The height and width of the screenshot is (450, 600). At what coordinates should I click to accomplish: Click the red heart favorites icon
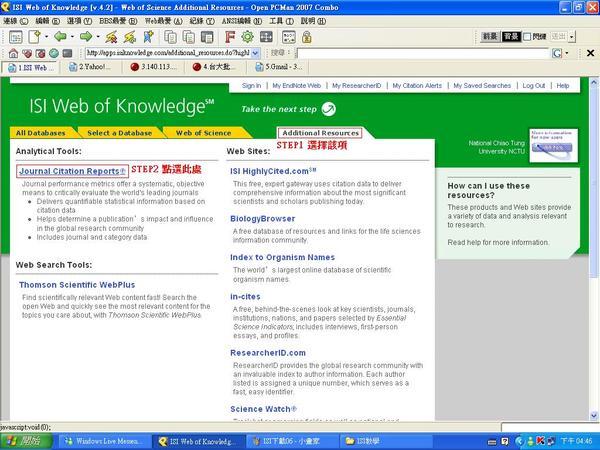coord(27,53)
